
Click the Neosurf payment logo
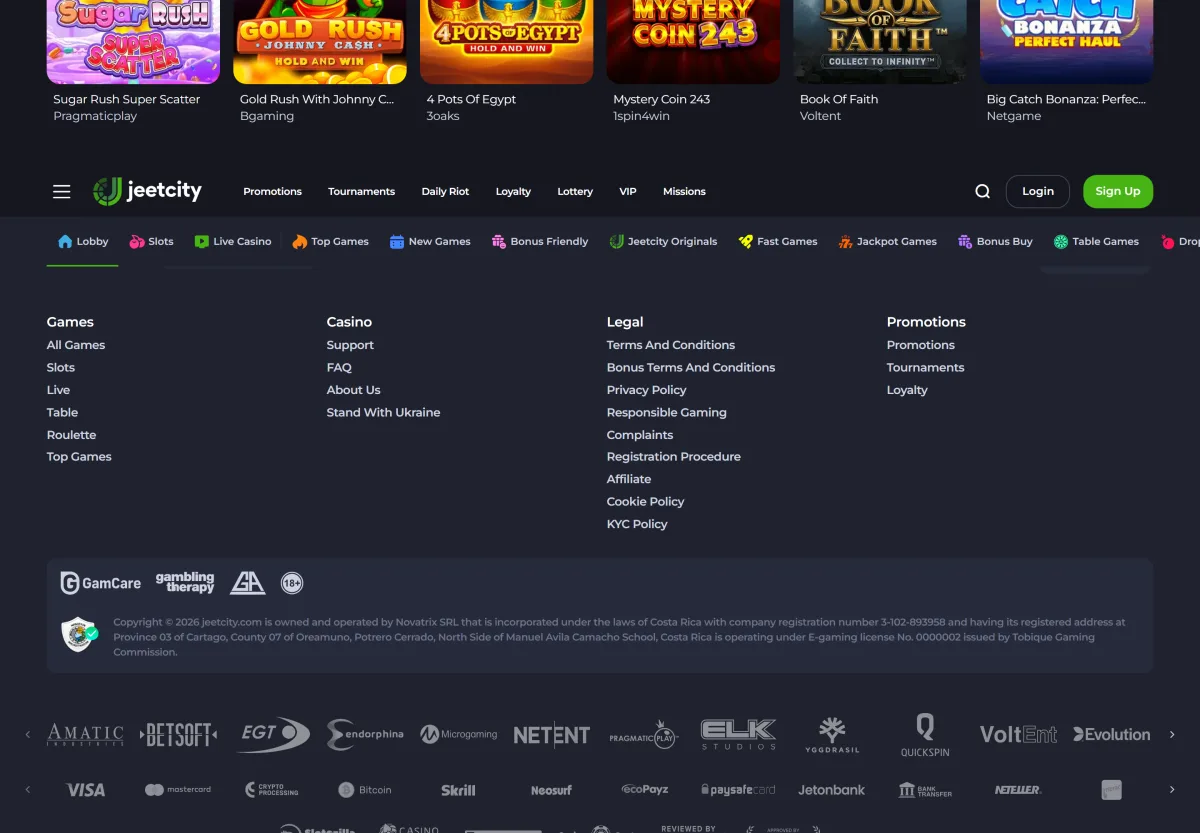[x=551, y=790]
